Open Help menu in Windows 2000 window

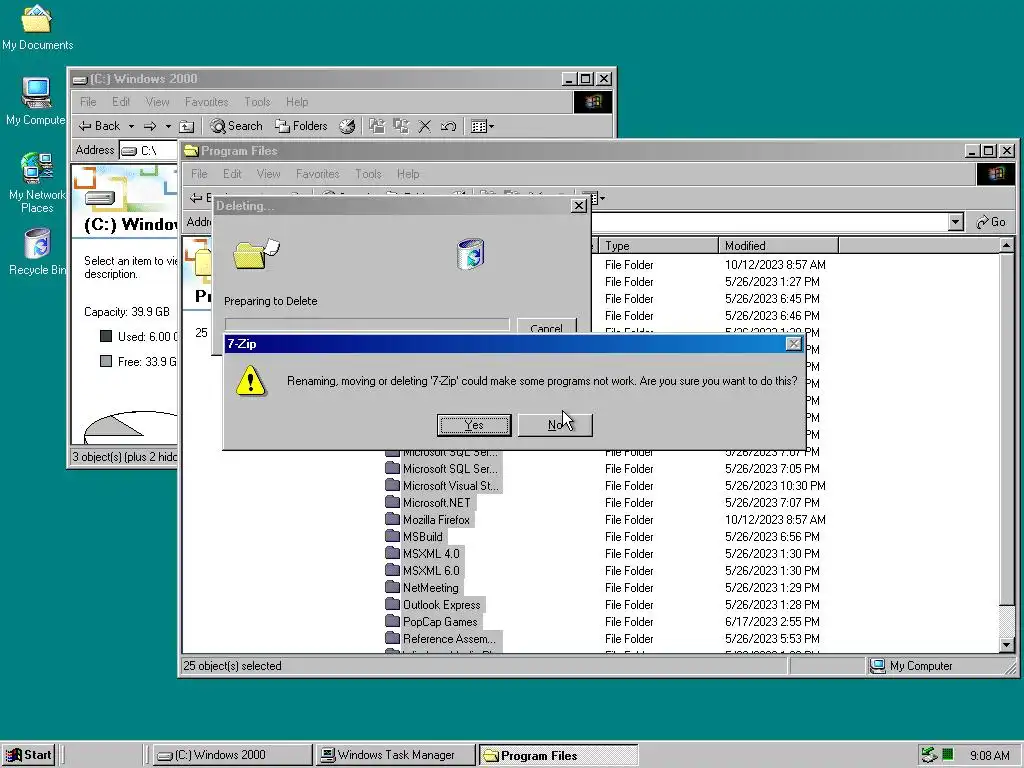[297, 102]
